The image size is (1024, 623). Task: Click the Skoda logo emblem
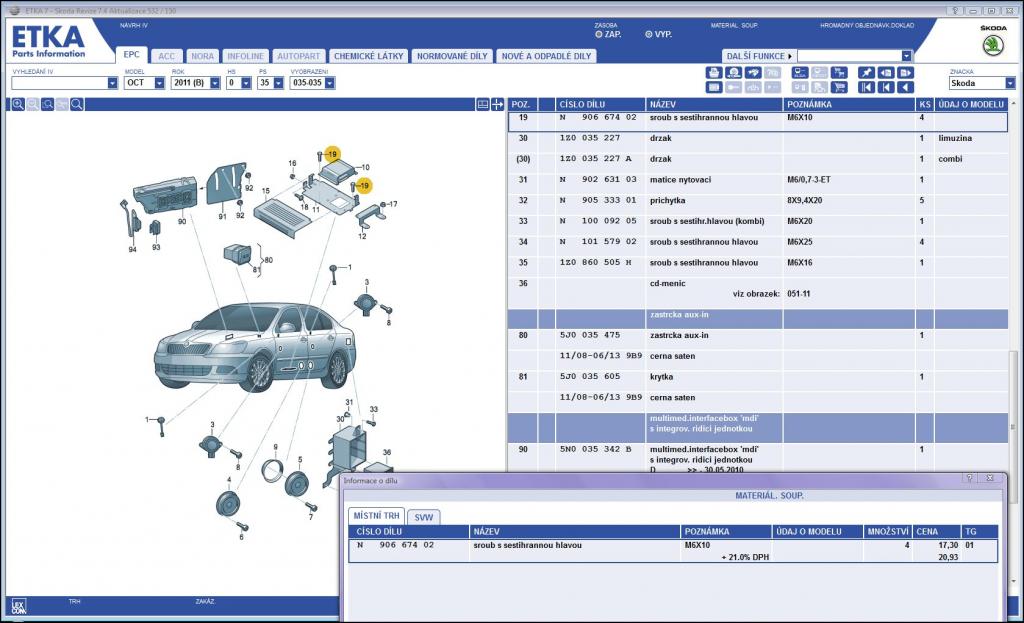pos(993,45)
